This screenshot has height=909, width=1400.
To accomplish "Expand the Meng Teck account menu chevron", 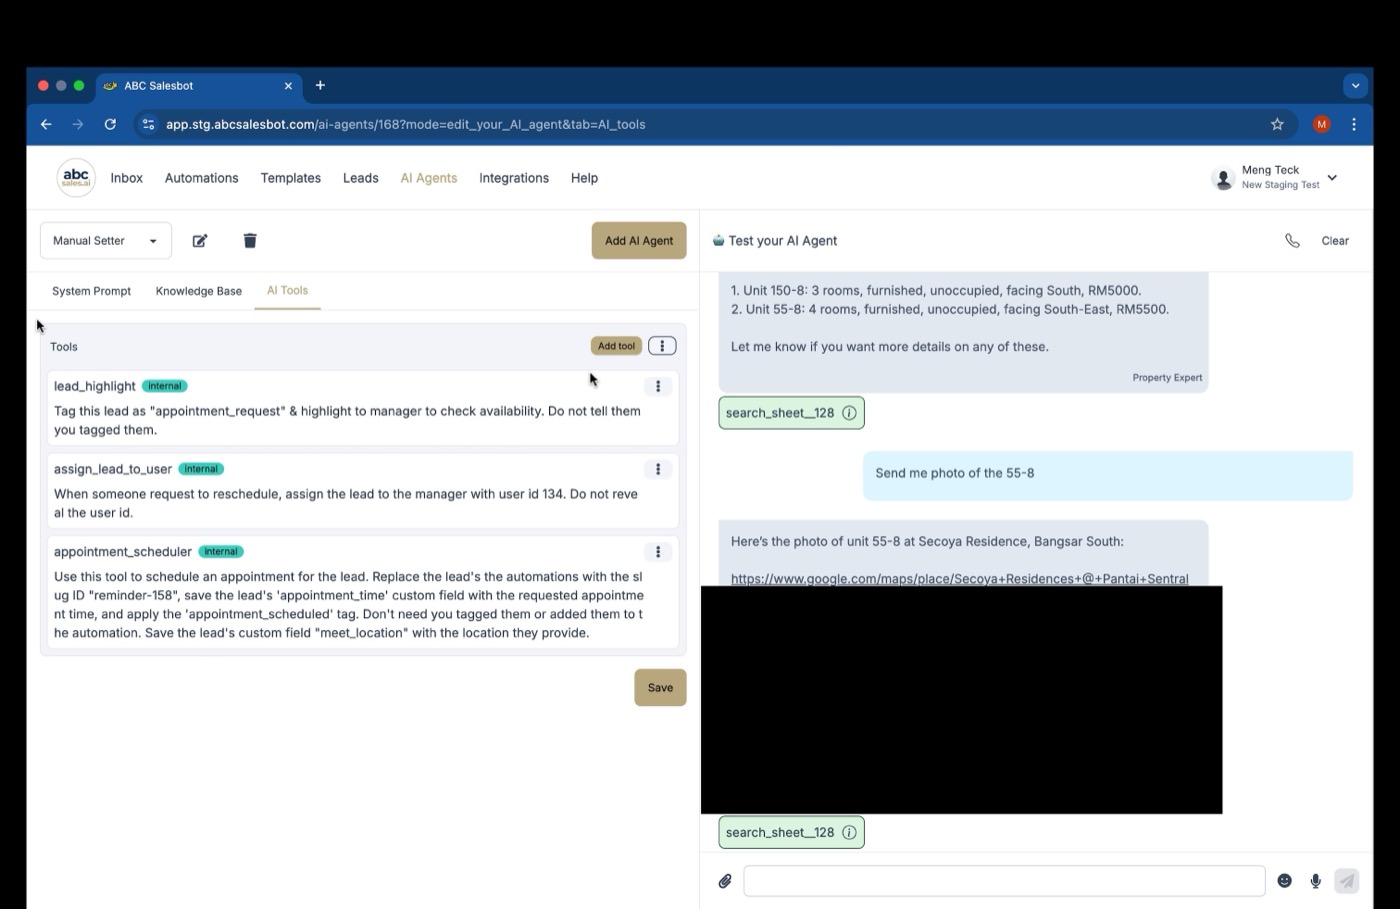I will click(x=1332, y=178).
